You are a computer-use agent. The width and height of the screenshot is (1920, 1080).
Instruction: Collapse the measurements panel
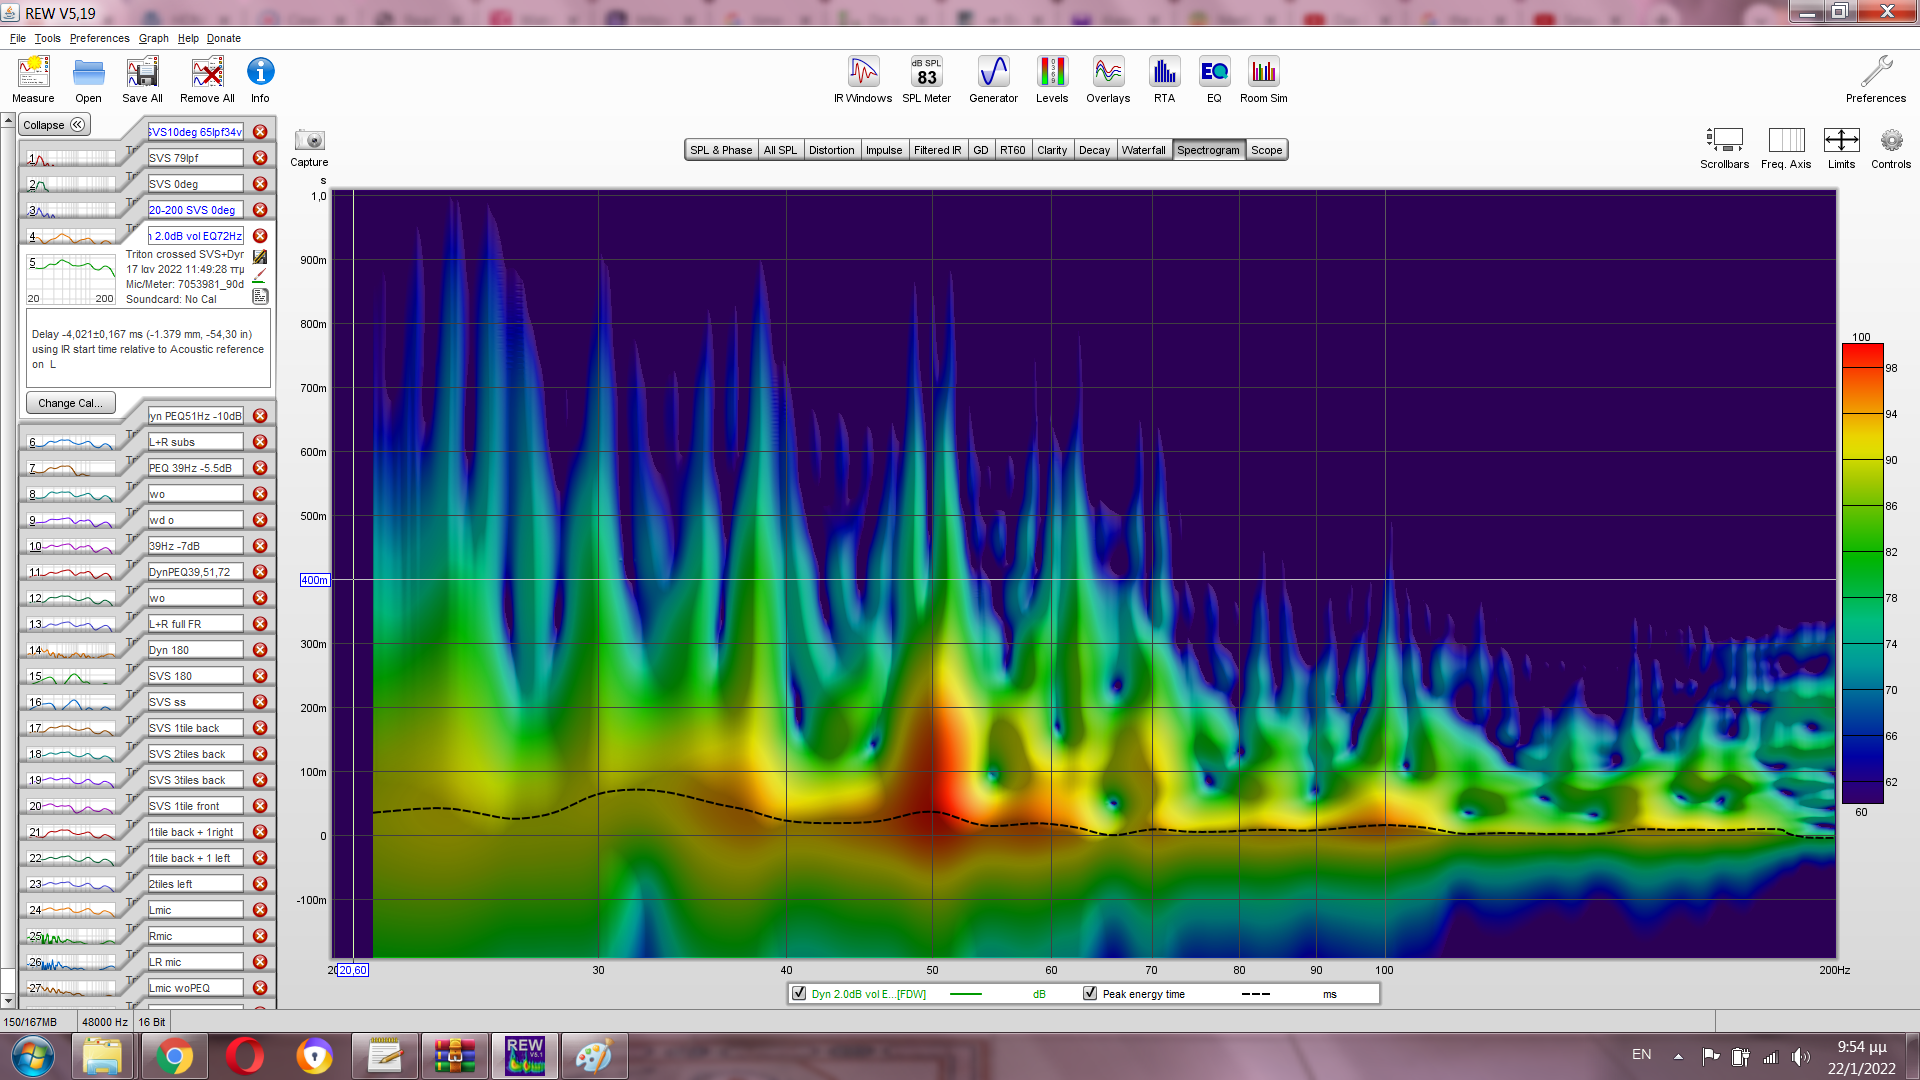(x=54, y=125)
